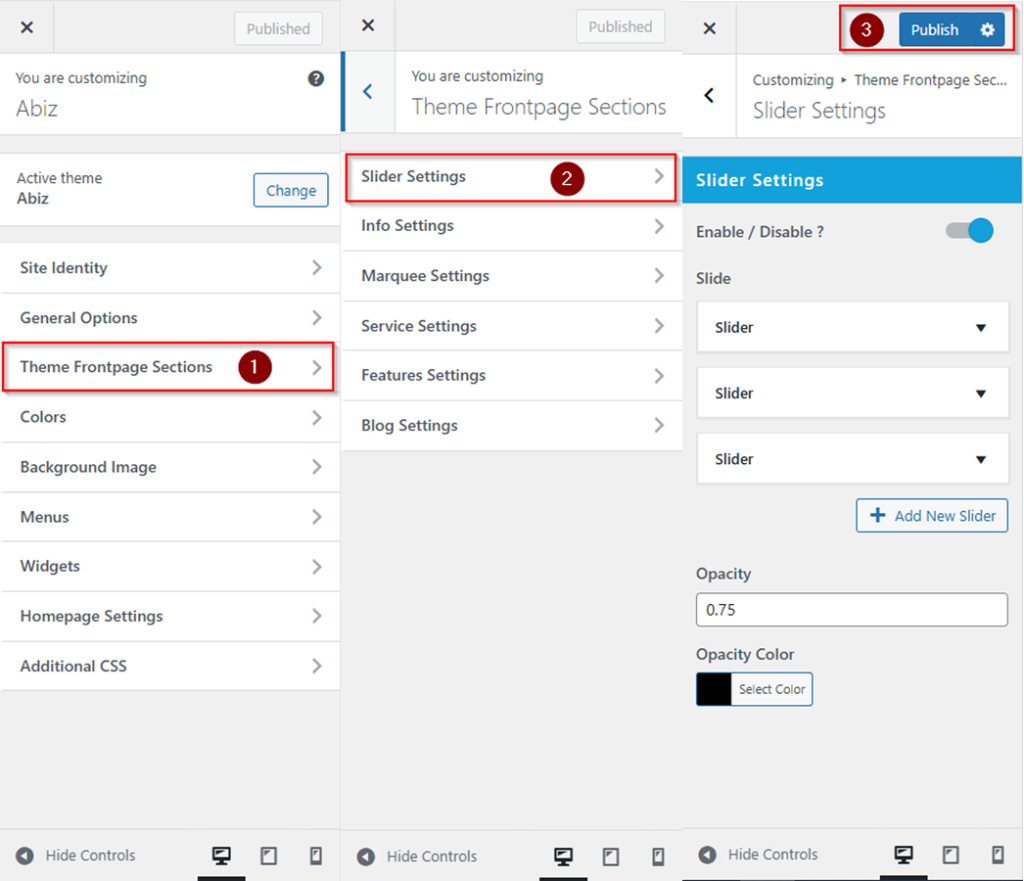Toggle the slider Enable / Disable switch
Screen dimensions: 1024x881
pyautogui.click(x=968, y=230)
